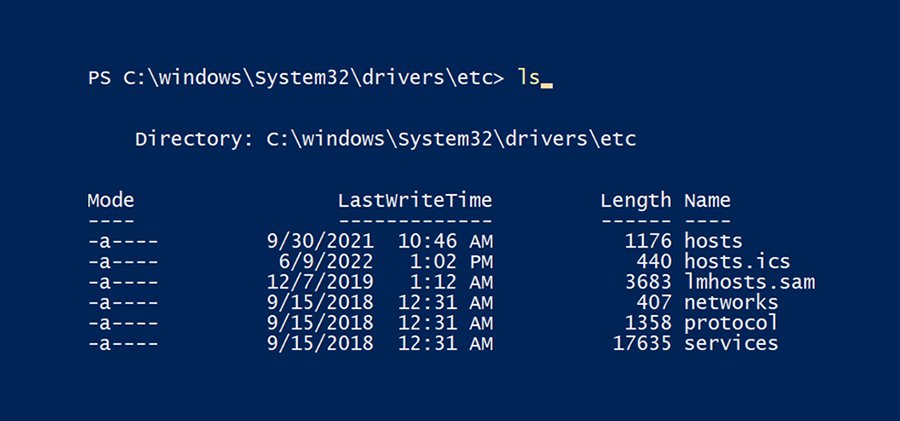The image size is (900, 421).
Task: Place cursor after the ls command
Action: point(546,77)
